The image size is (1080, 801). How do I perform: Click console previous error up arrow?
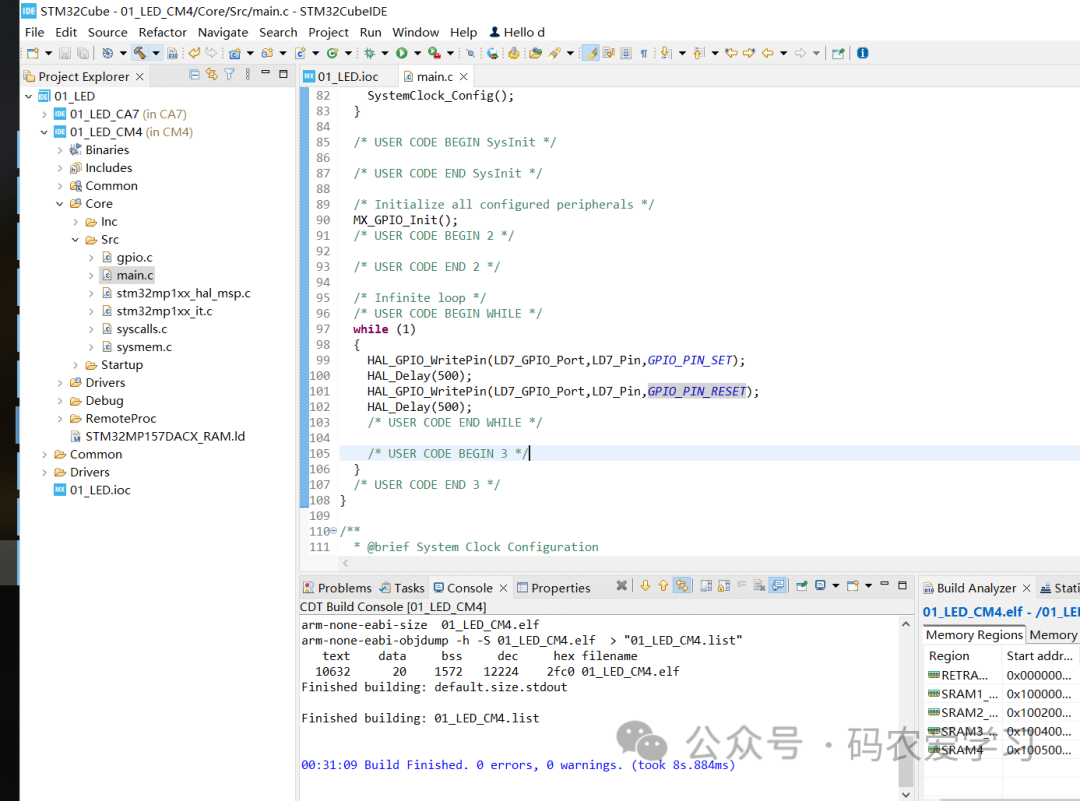[x=663, y=586]
